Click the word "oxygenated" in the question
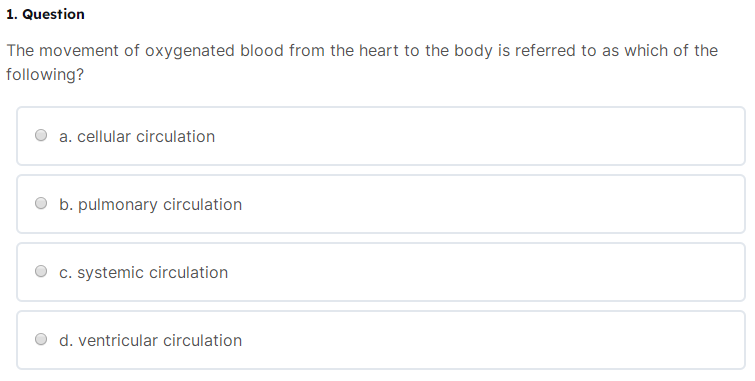755x381 pixels. coord(190,51)
